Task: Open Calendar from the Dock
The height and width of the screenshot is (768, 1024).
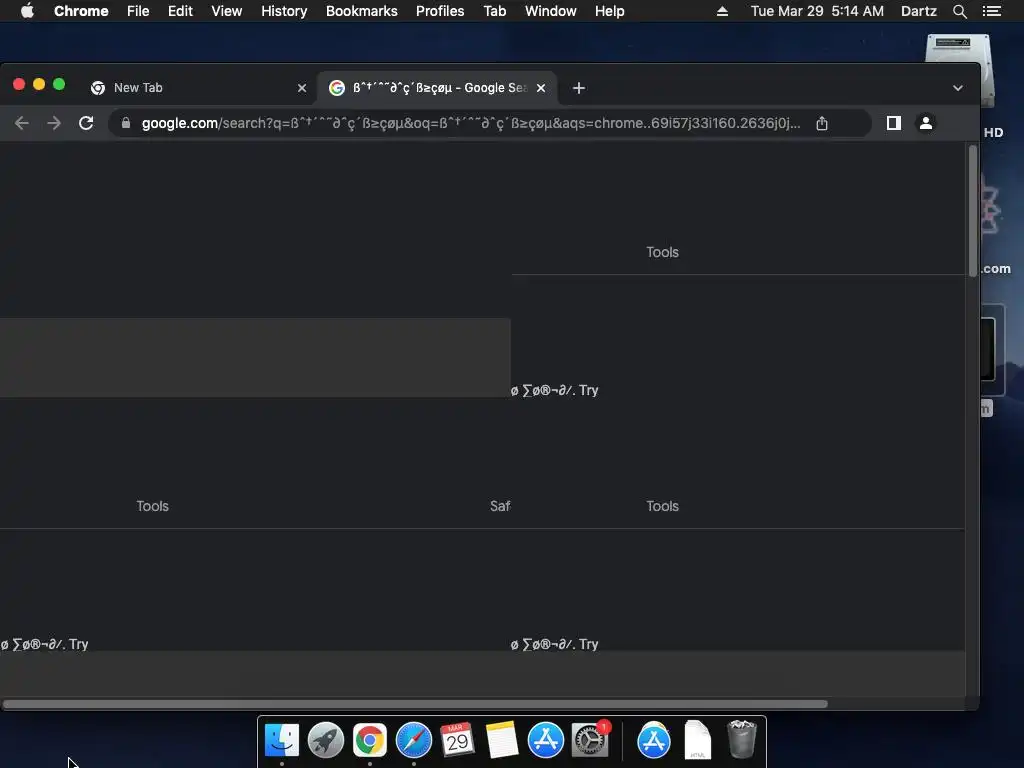Action: coord(457,740)
